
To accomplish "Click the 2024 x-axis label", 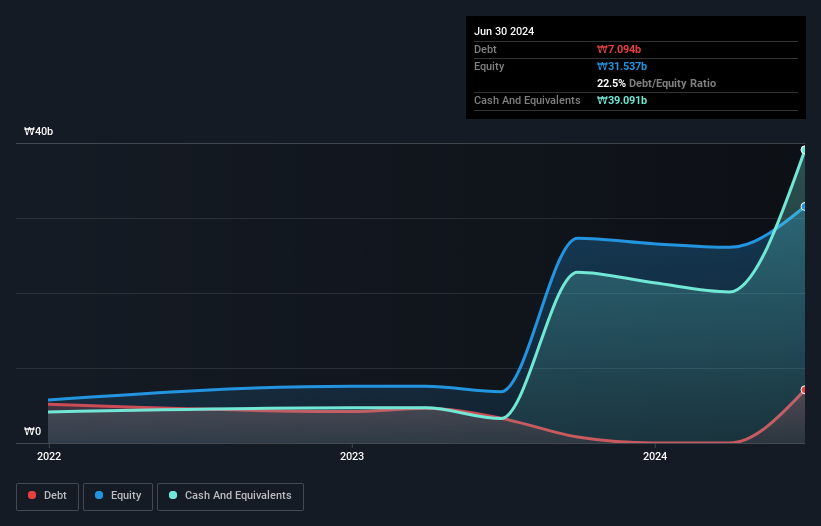I will [x=655, y=456].
